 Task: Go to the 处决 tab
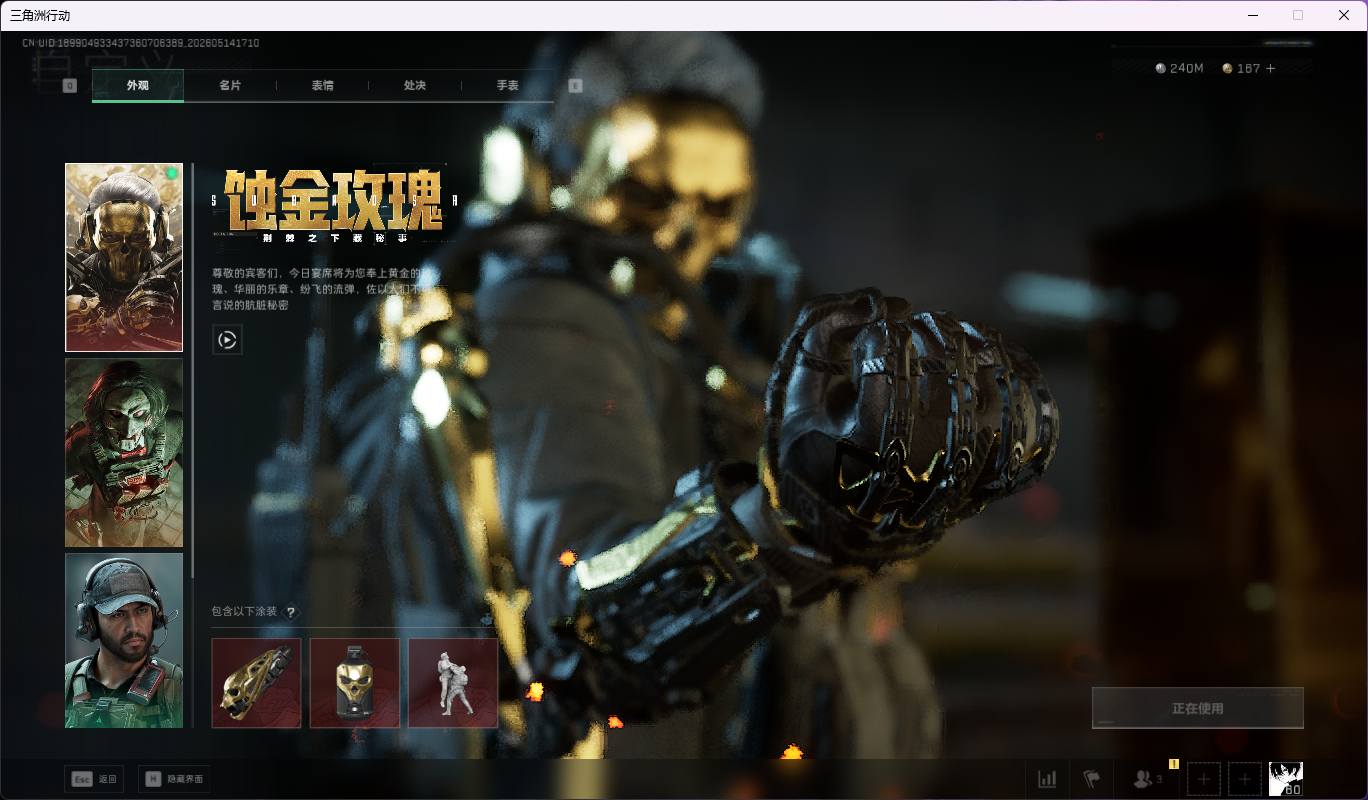pyautogui.click(x=415, y=86)
